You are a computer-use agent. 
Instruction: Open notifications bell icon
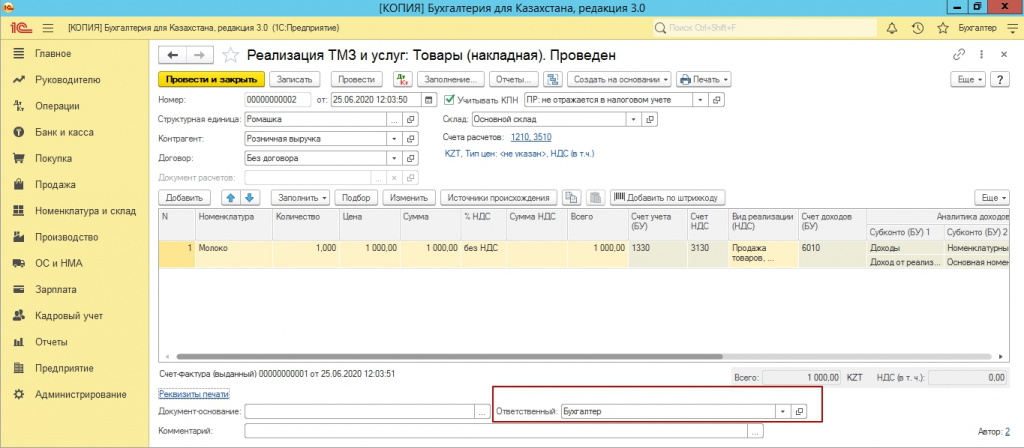point(892,28)
